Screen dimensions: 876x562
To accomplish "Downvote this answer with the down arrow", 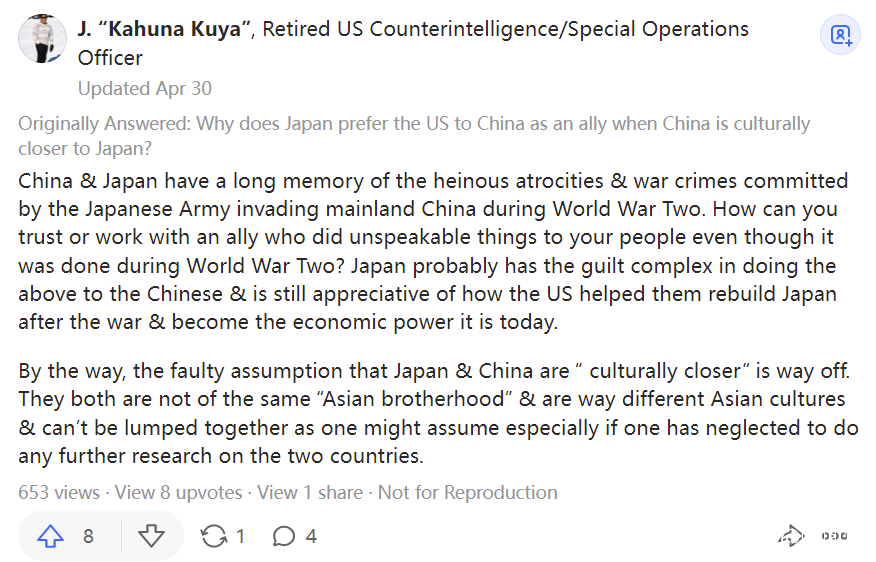I will click(151, 537).
